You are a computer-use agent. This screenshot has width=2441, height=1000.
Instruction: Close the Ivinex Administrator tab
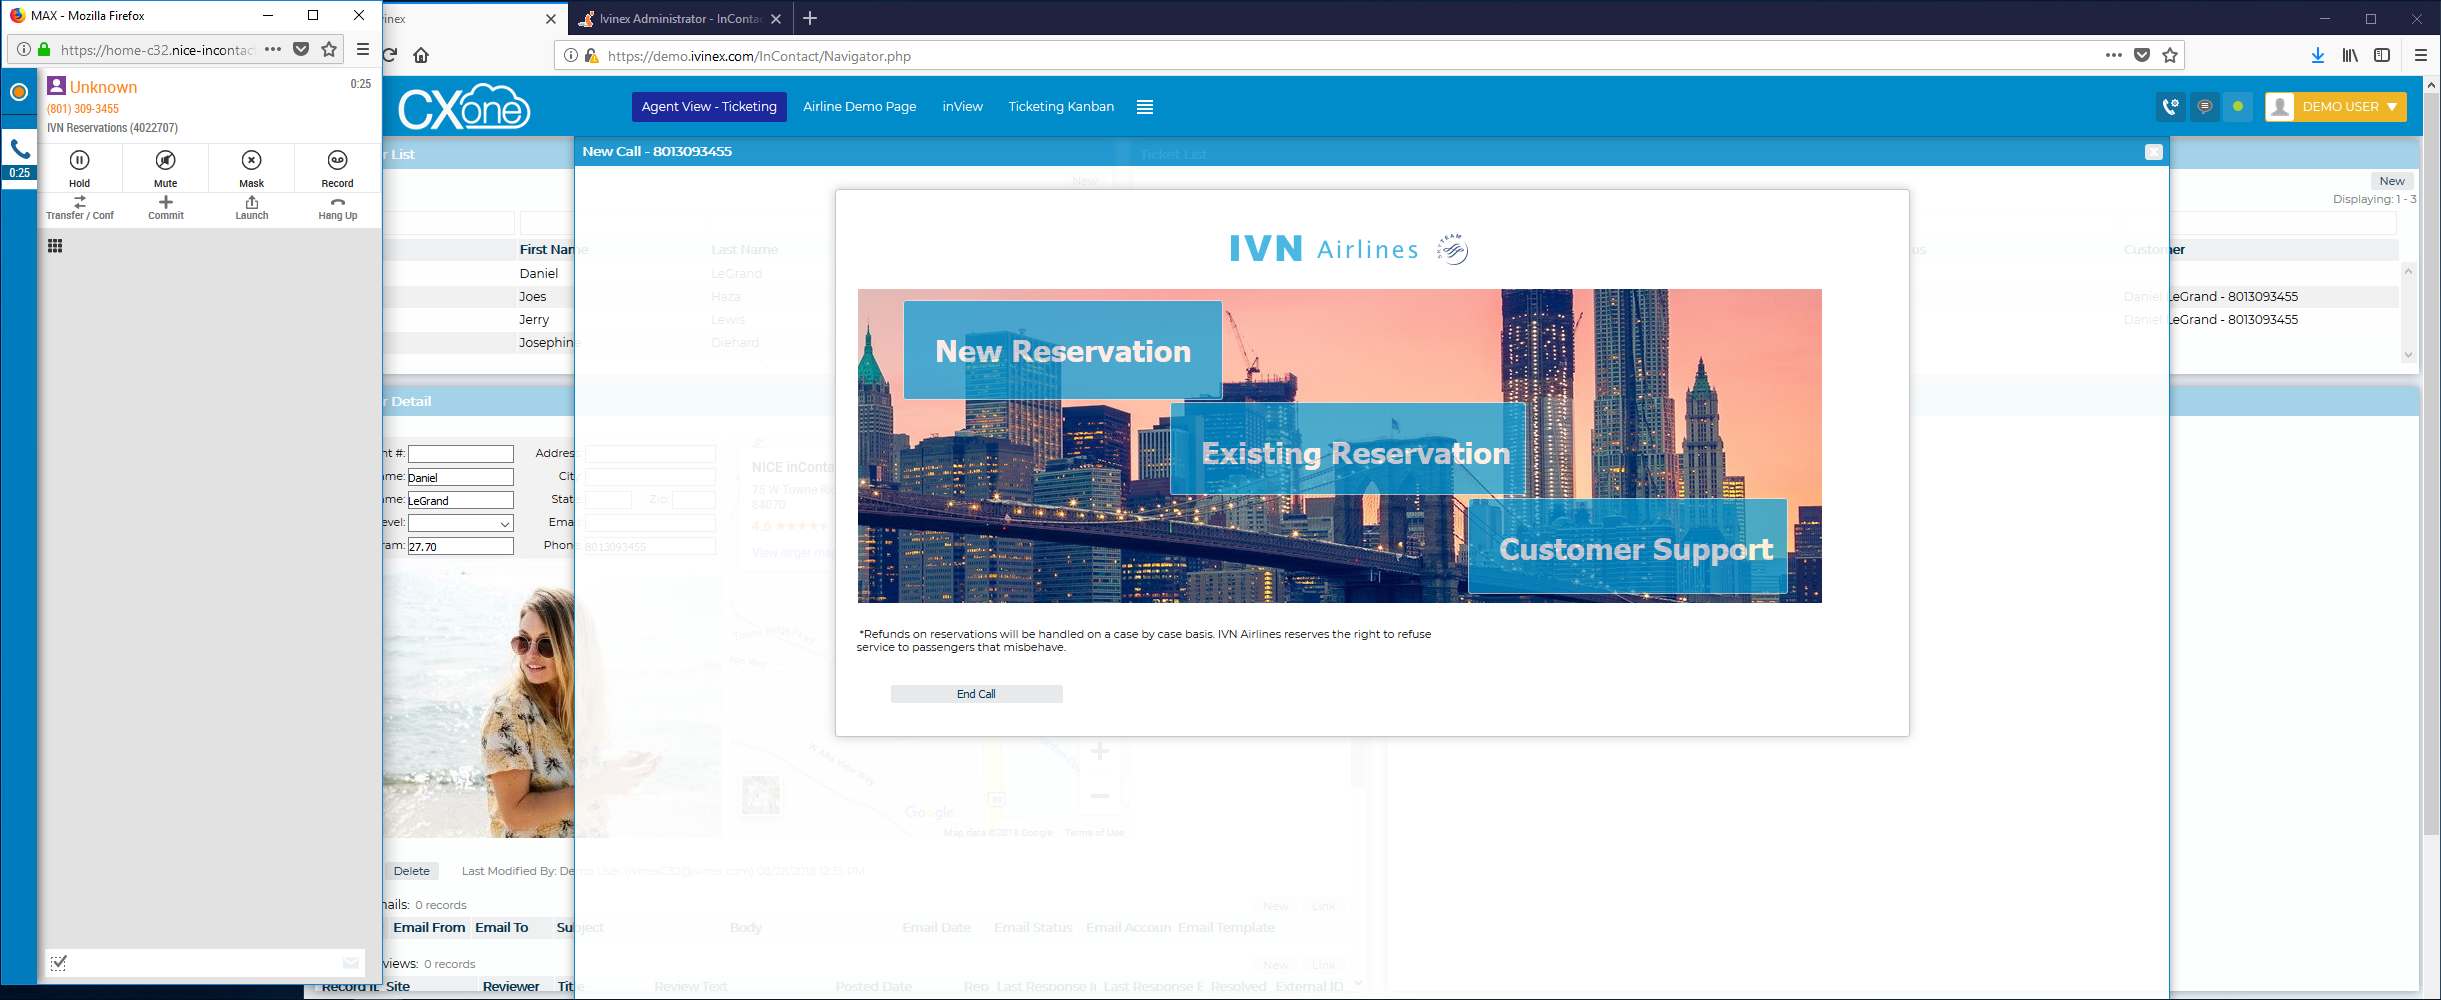click(776, 18)
